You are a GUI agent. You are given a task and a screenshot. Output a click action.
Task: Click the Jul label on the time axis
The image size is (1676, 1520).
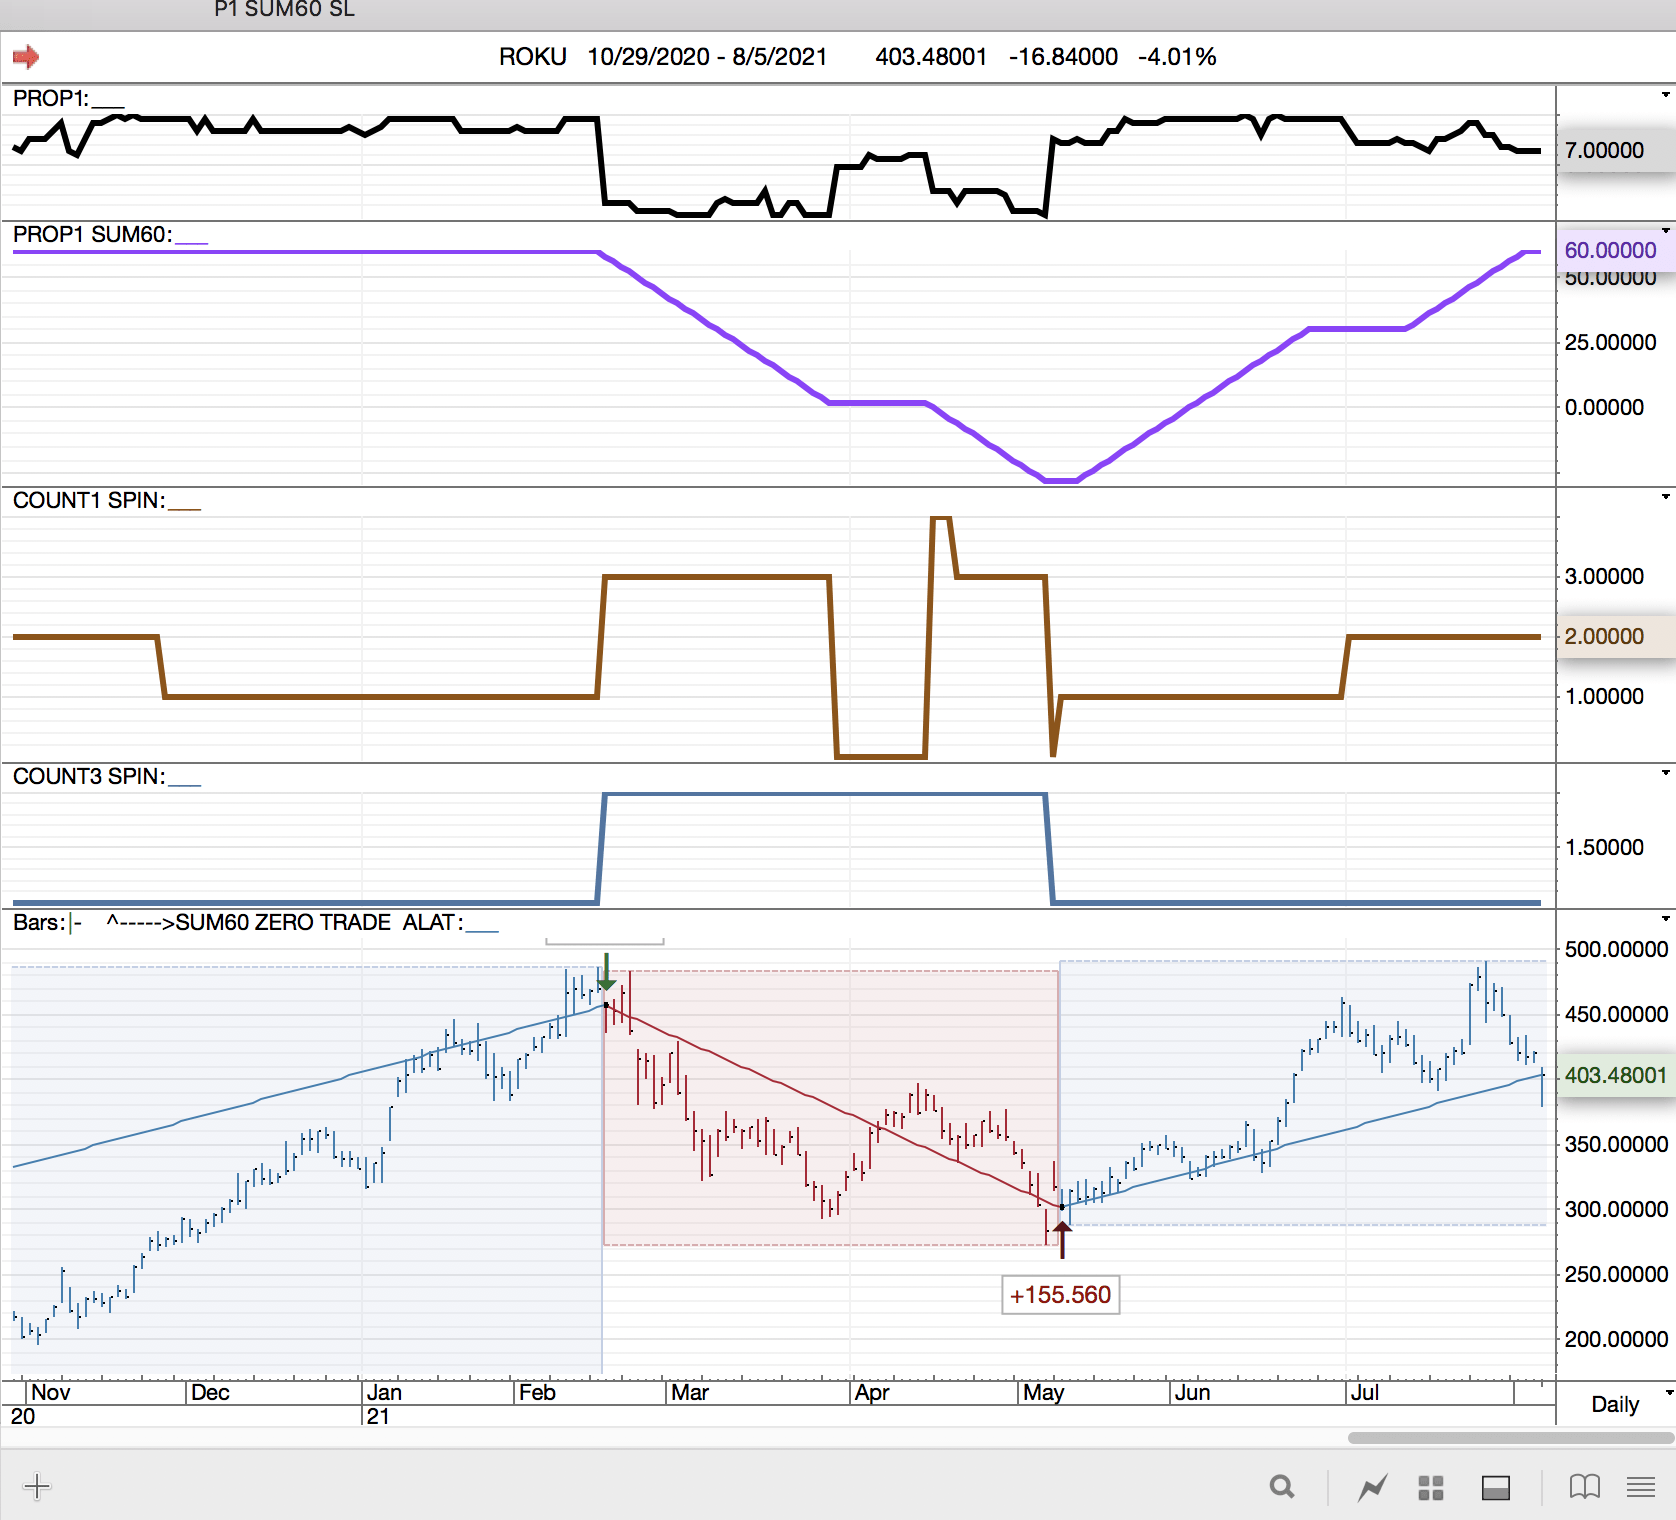(x=1365, y=1392)
